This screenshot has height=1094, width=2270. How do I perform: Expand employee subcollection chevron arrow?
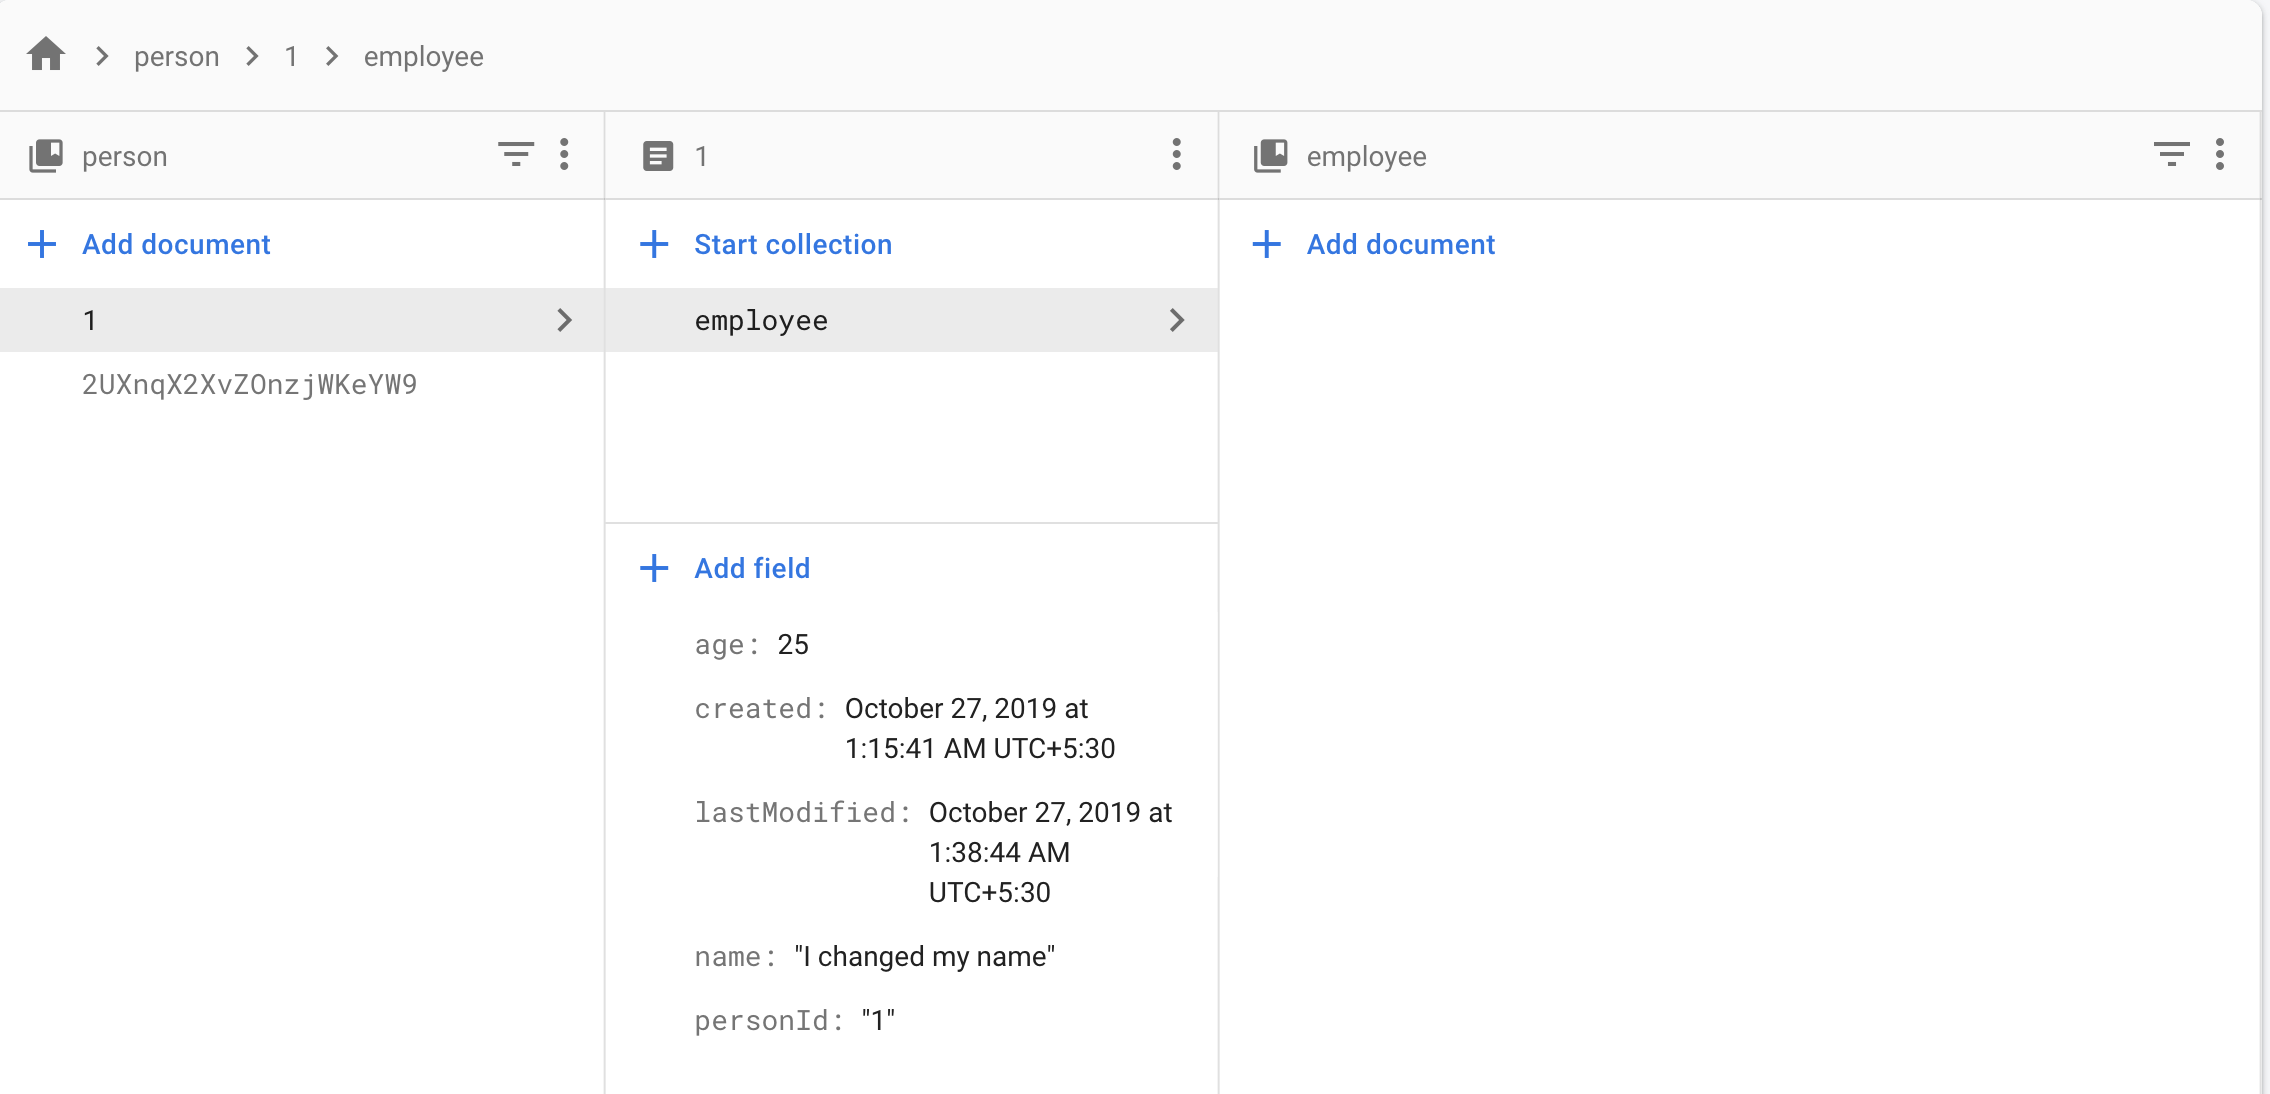pyautogui.click(x=1176, y=320)
